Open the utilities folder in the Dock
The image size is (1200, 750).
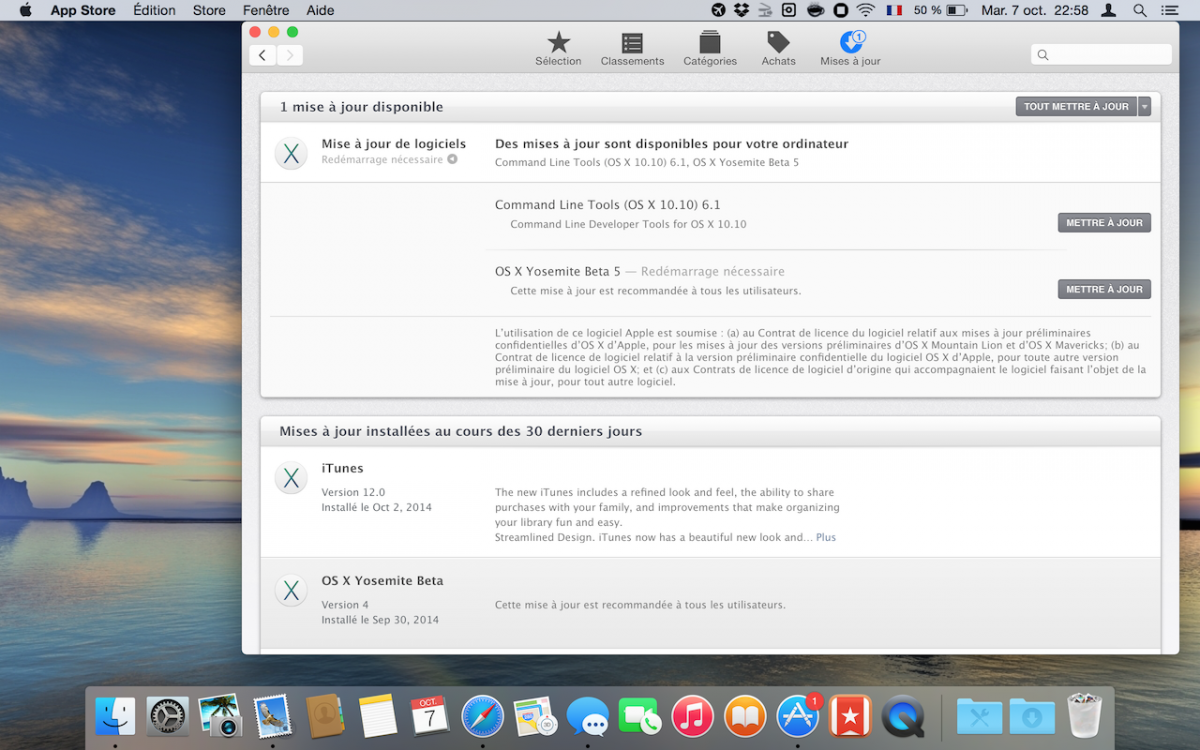tap(979, 716)
